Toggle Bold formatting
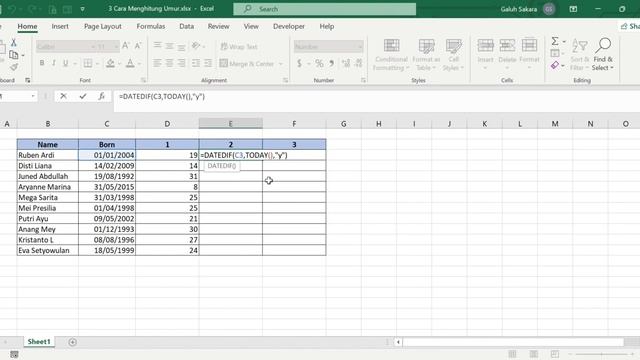 [42, 63]
